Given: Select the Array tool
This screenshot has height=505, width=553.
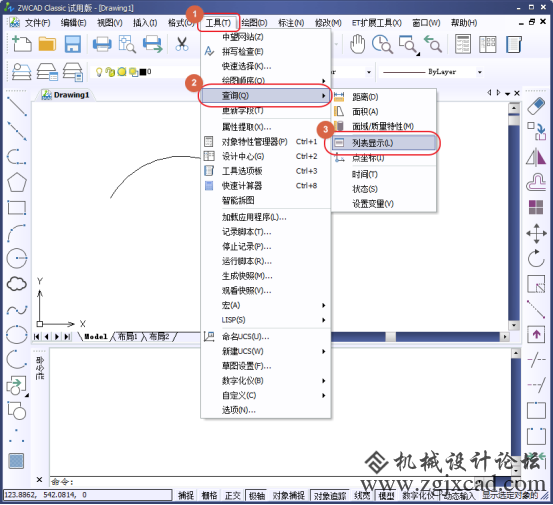Looking at the screenshot, I should (536, 207).
